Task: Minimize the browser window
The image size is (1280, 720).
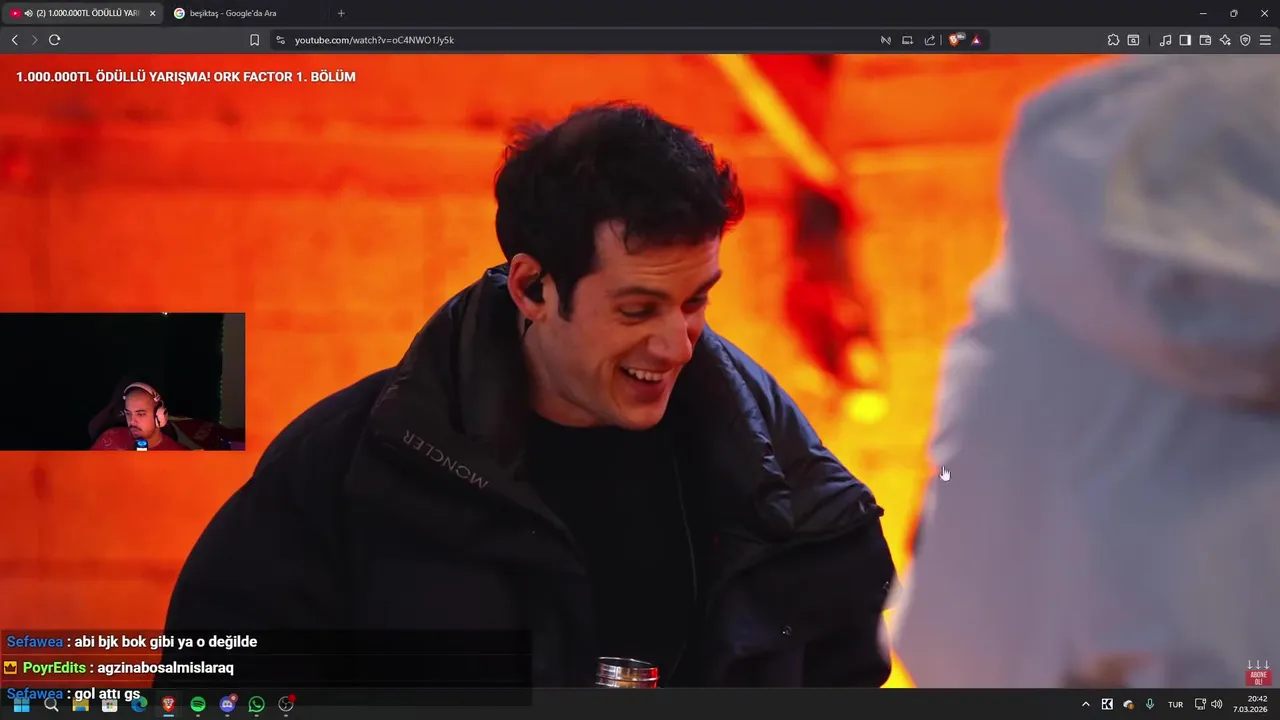Action: point(1203,13)
